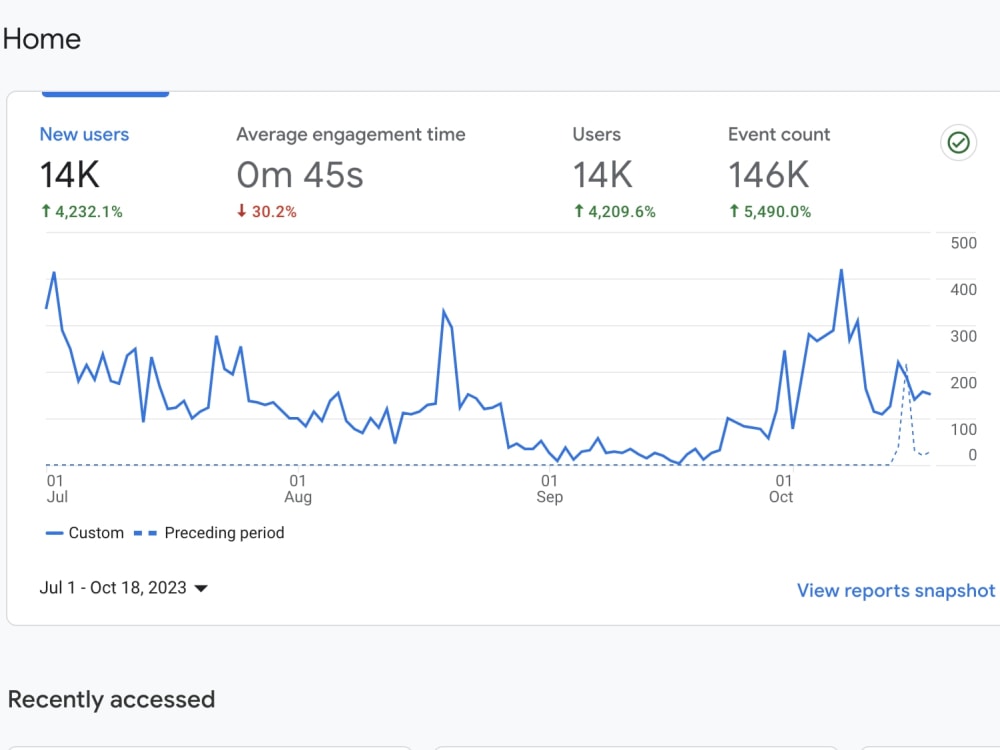
Task: Open View reports snapshot link
Action: (x=895, y=591)
